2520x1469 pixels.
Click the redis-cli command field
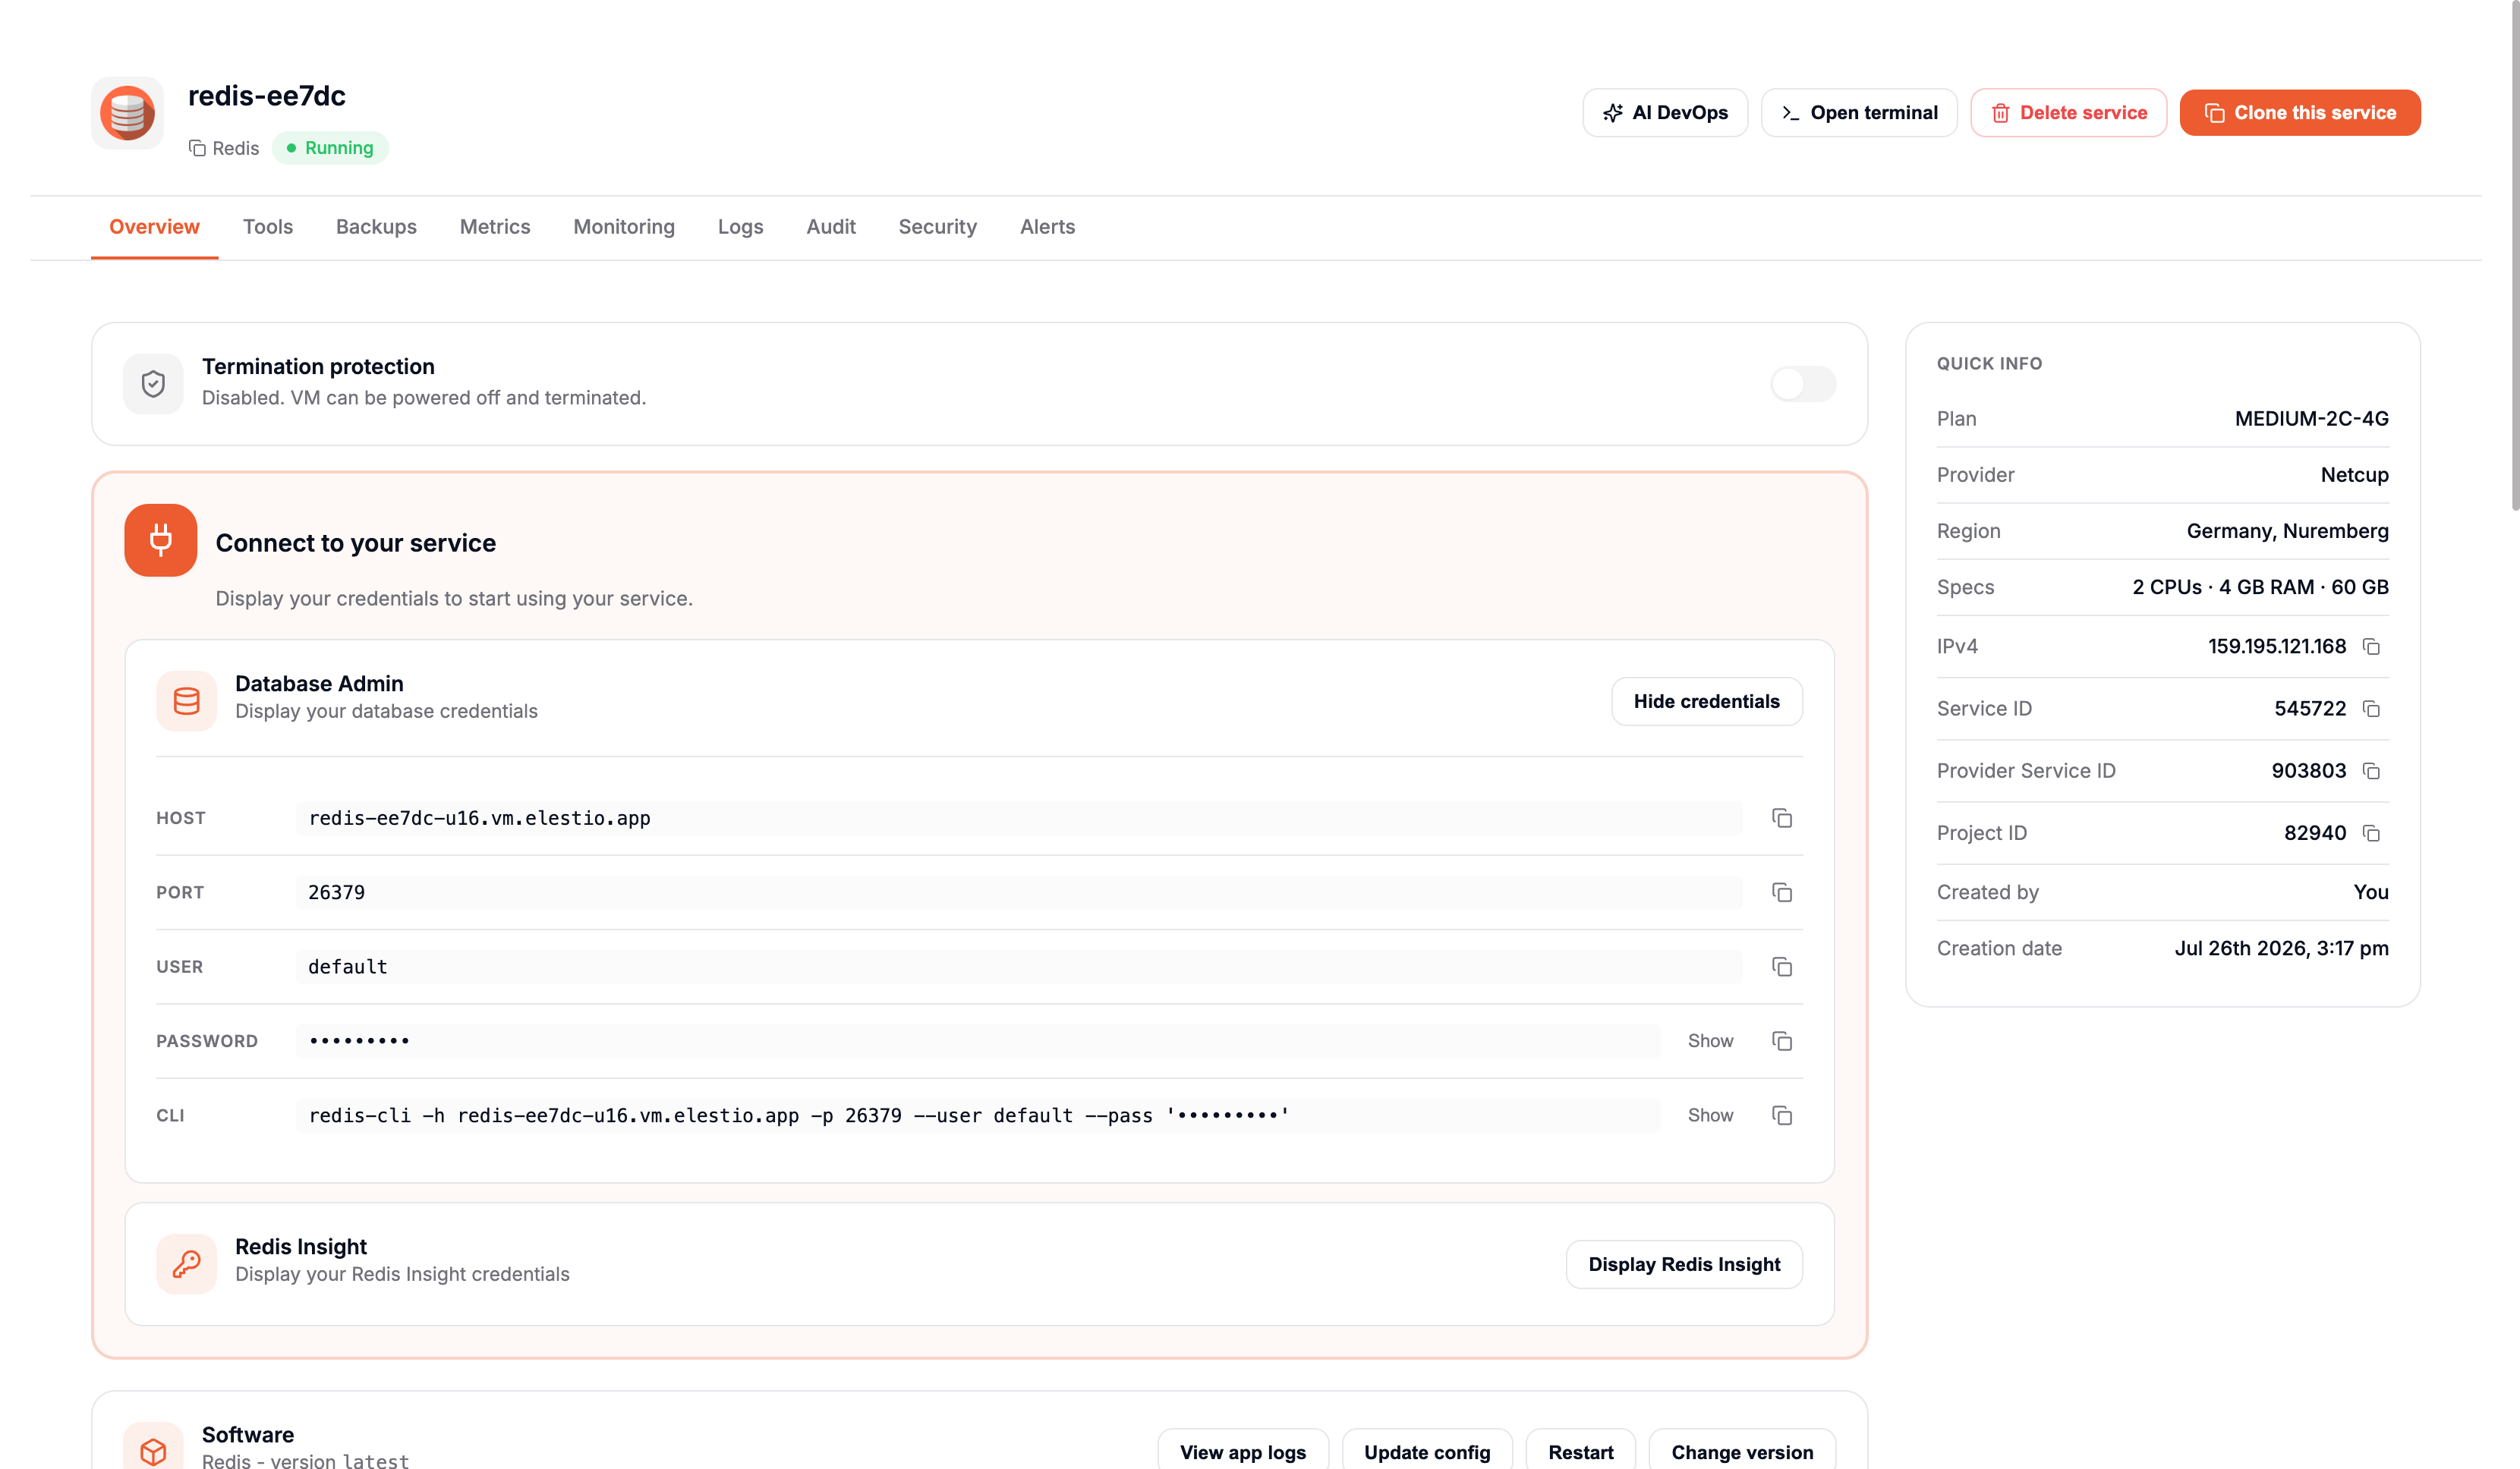click(977, 1115)
